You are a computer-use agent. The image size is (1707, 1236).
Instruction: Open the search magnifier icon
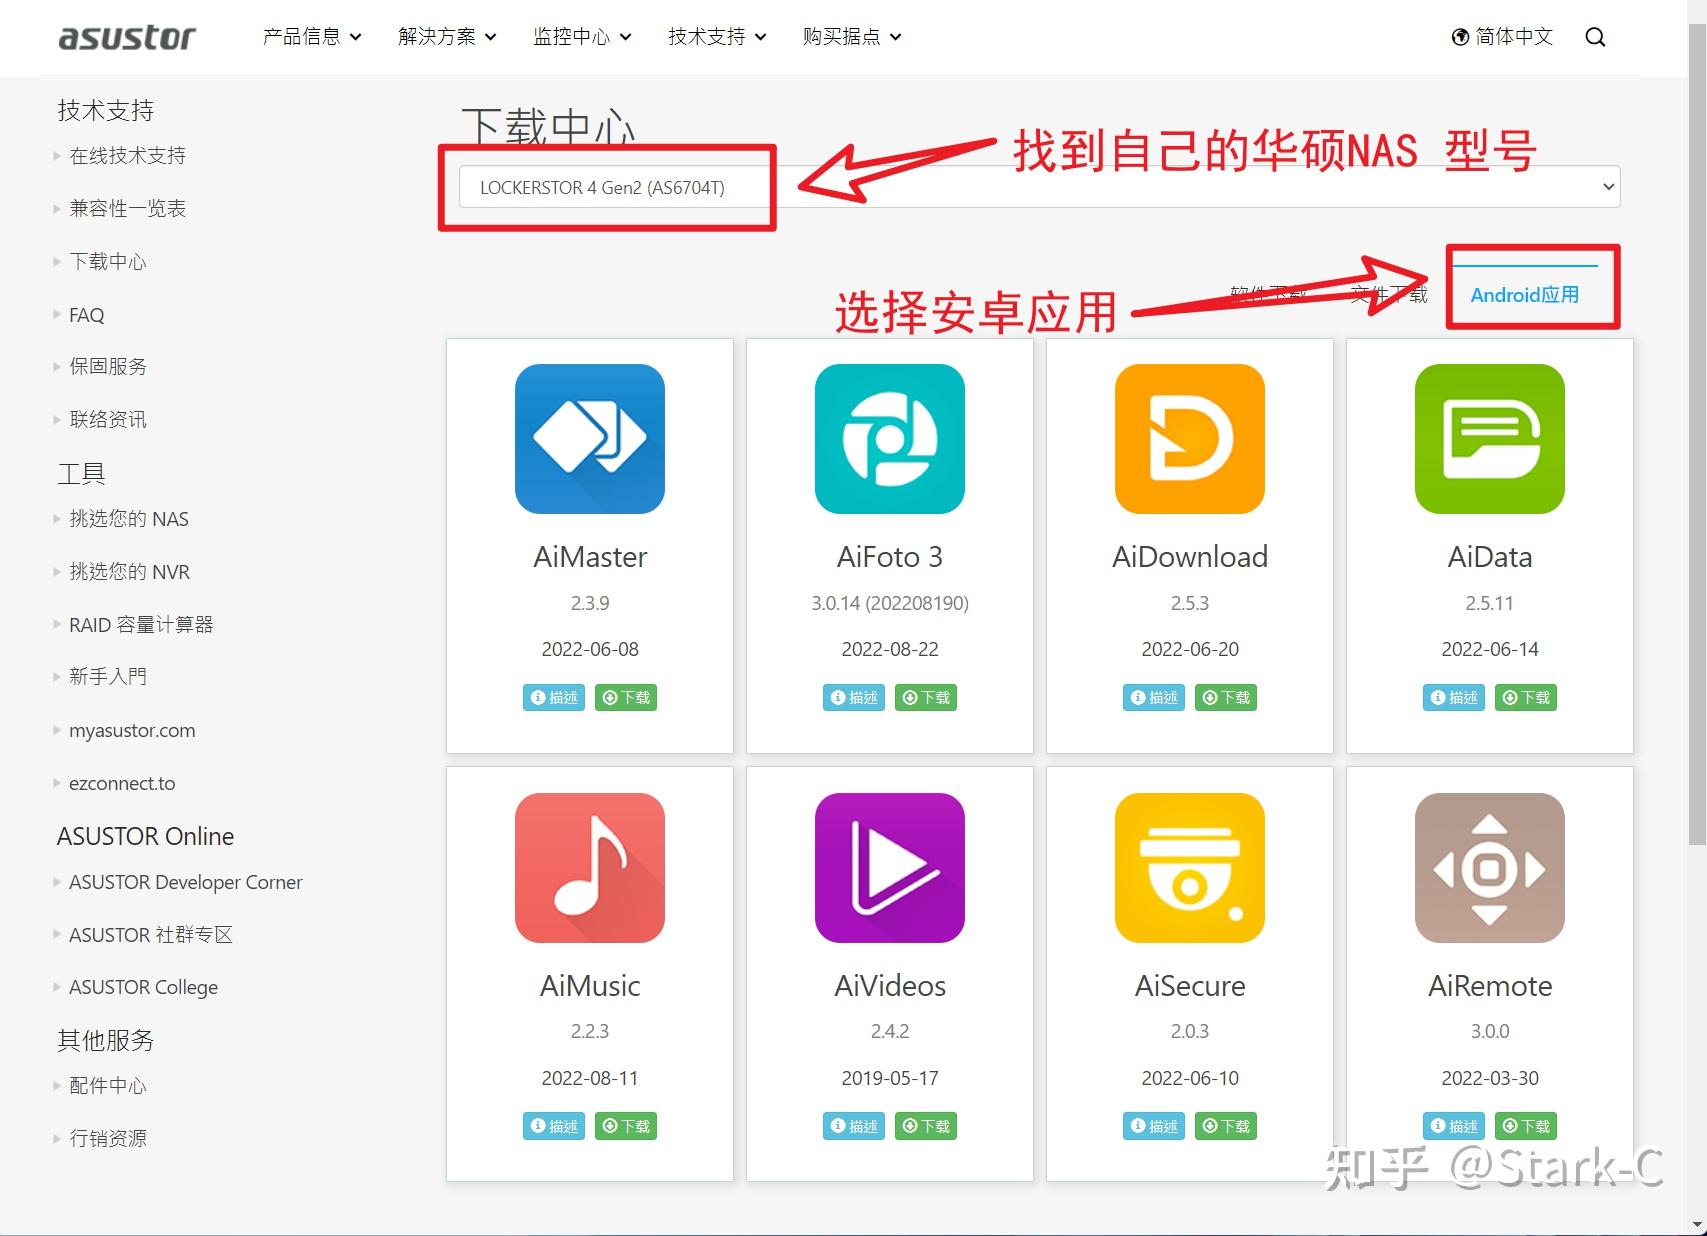pos(1595,37)
